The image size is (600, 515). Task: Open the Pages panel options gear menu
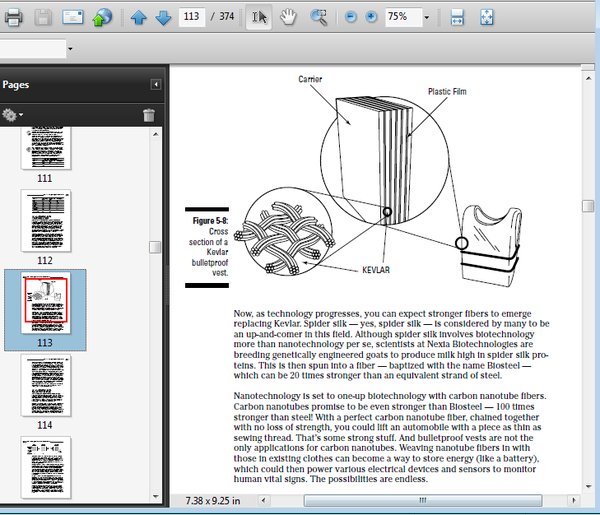point(13,115)
